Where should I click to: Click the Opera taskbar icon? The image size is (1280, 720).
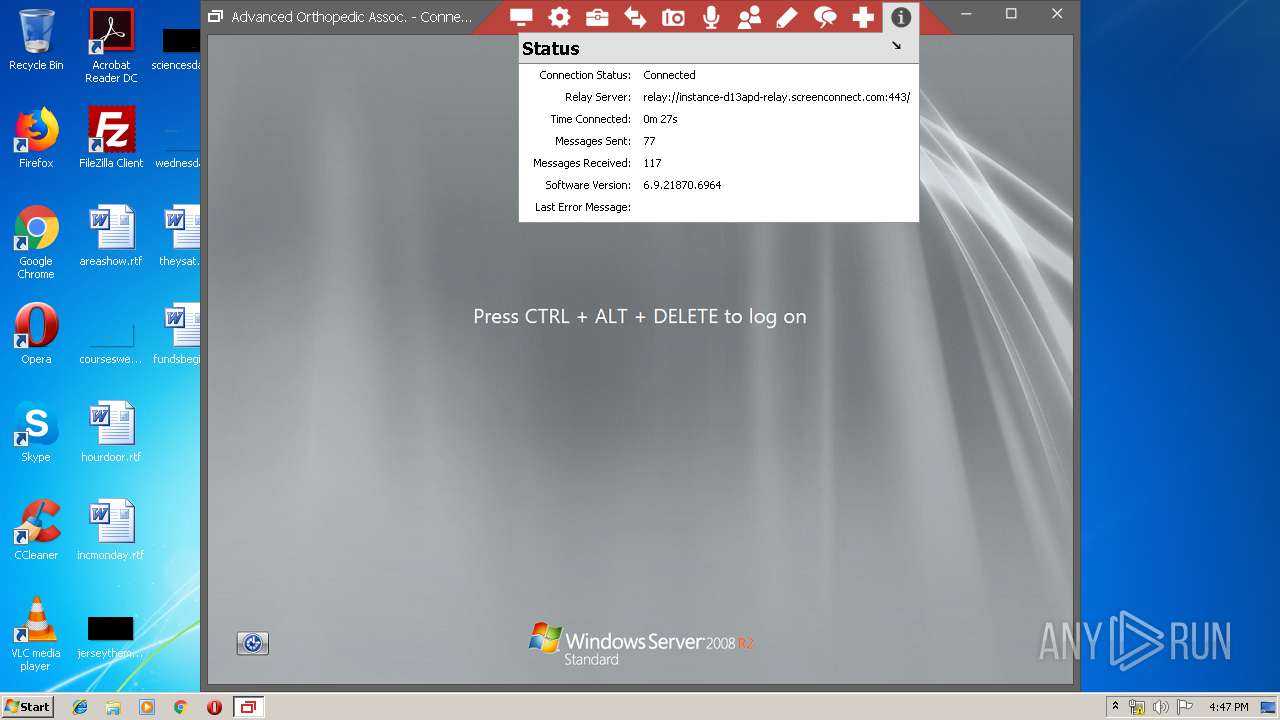[x=214, y=707]
